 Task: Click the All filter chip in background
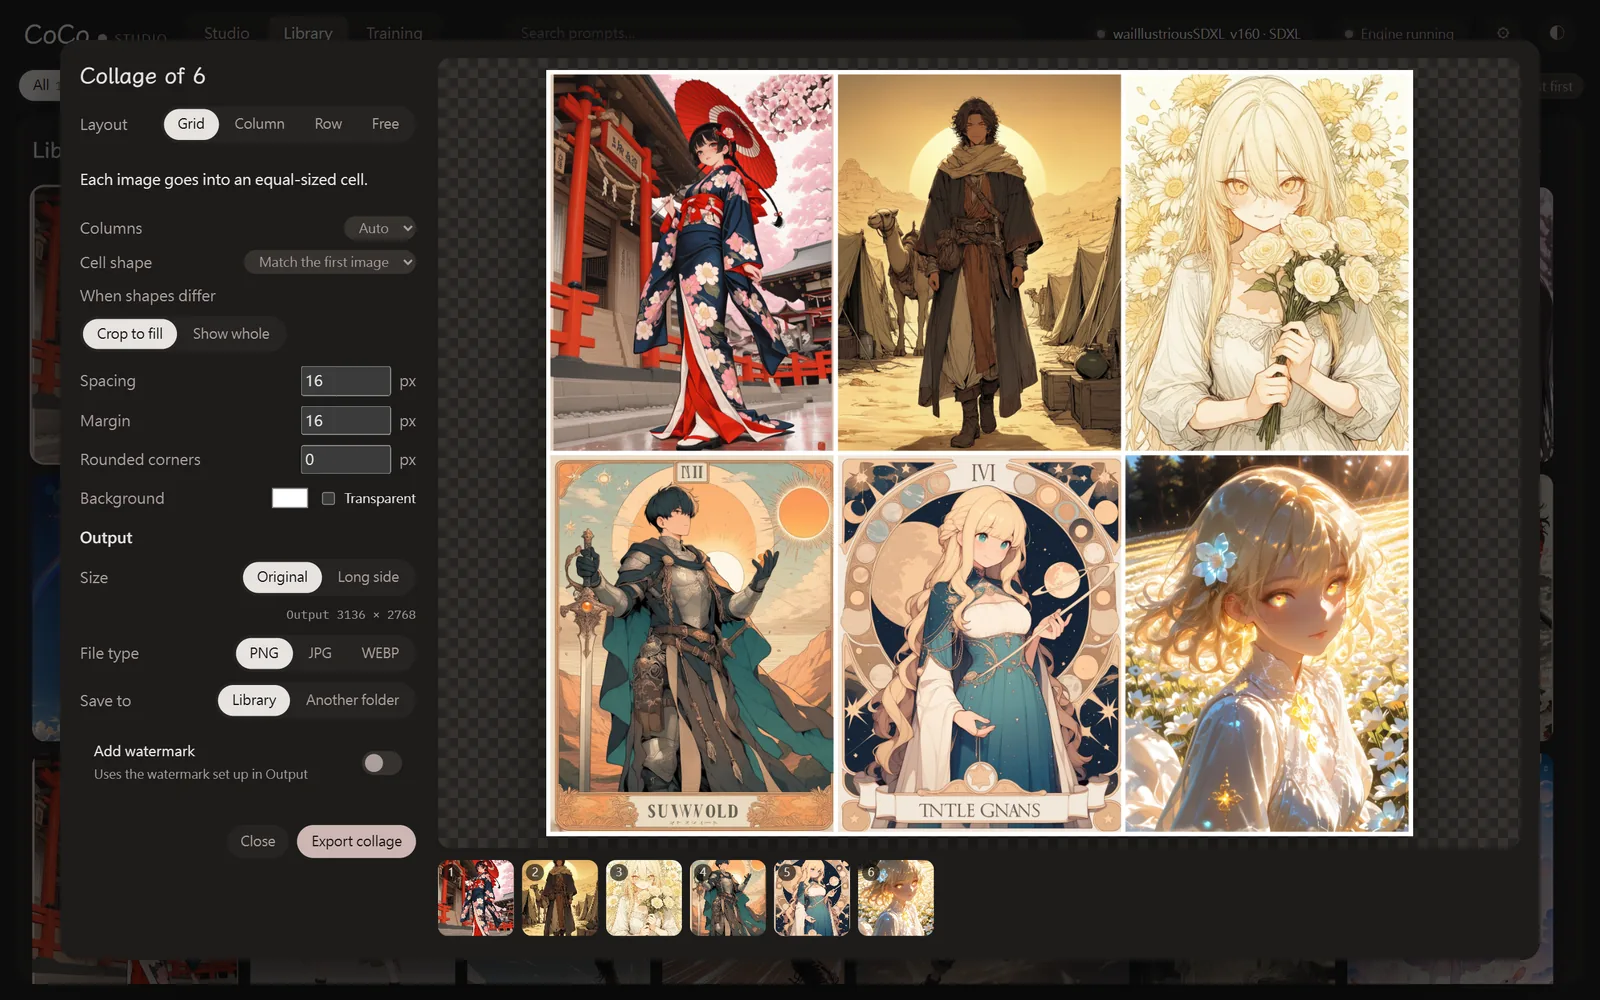coord(40,85)
